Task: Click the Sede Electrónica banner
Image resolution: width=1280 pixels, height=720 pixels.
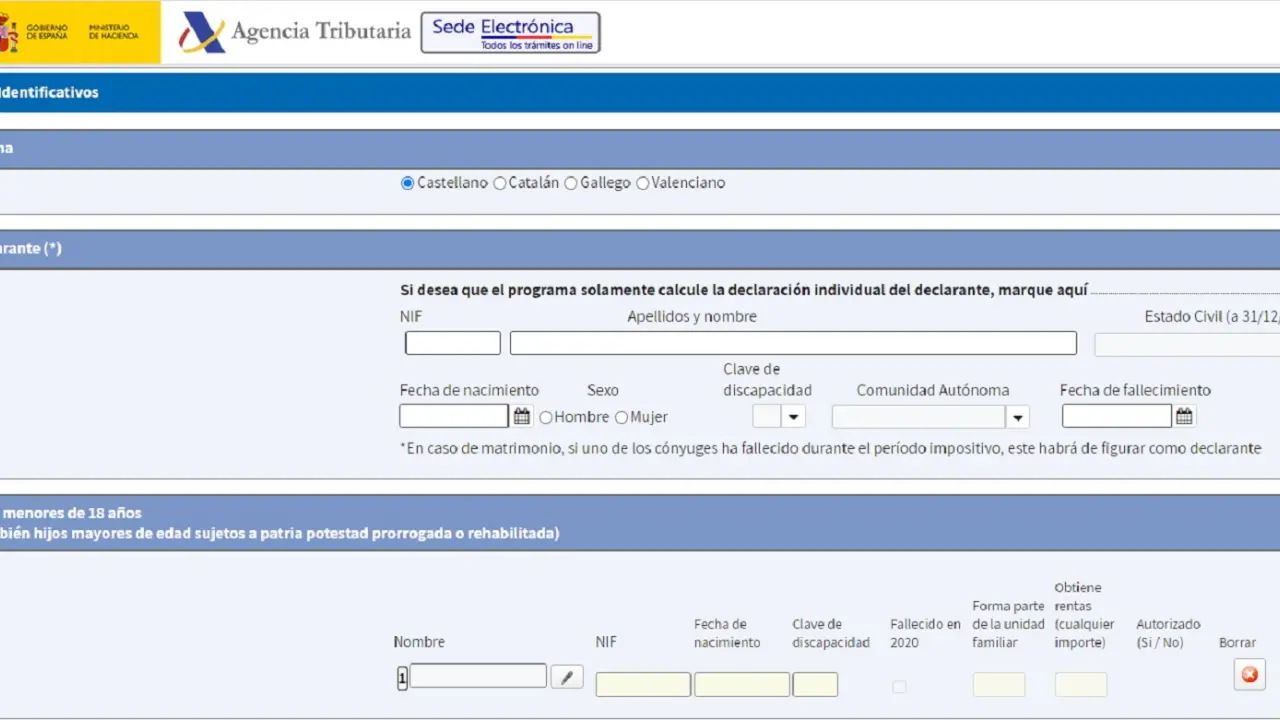Action: pos(510,32)
